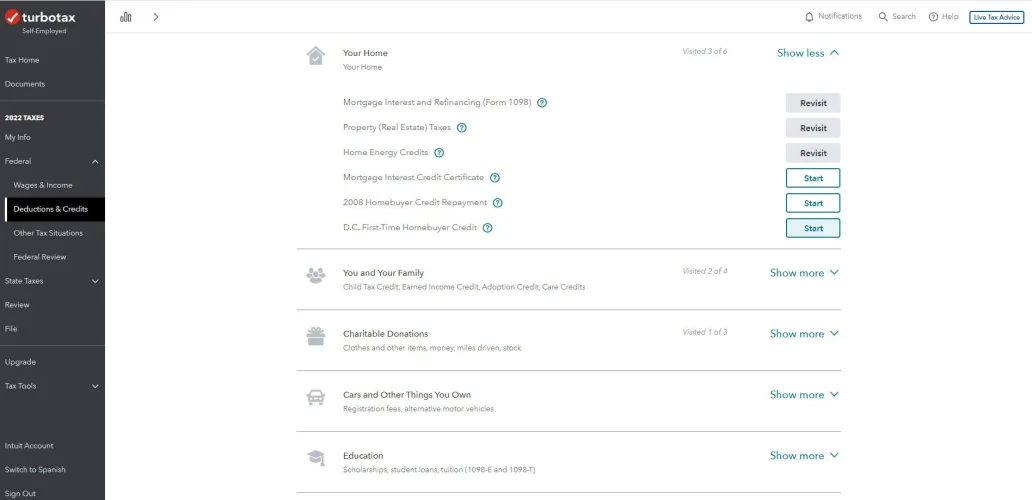
Task: Expand the Tax Tools sidebar menu
Action: tap(95, 386)
